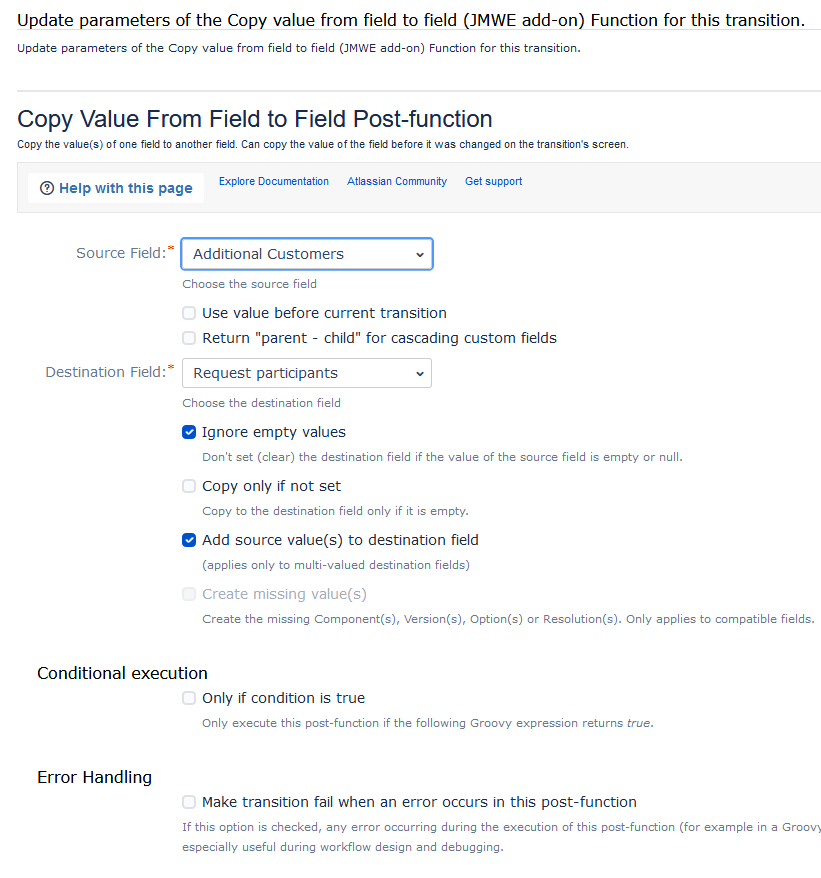This screenshot has height=878, width=821.
Task: Uncheck the Ignore empty values checkbox
Action: 189,432
